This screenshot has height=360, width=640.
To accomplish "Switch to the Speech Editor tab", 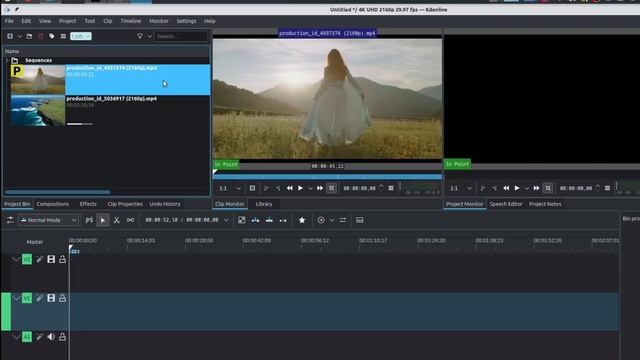I will [x=506, y=204].
